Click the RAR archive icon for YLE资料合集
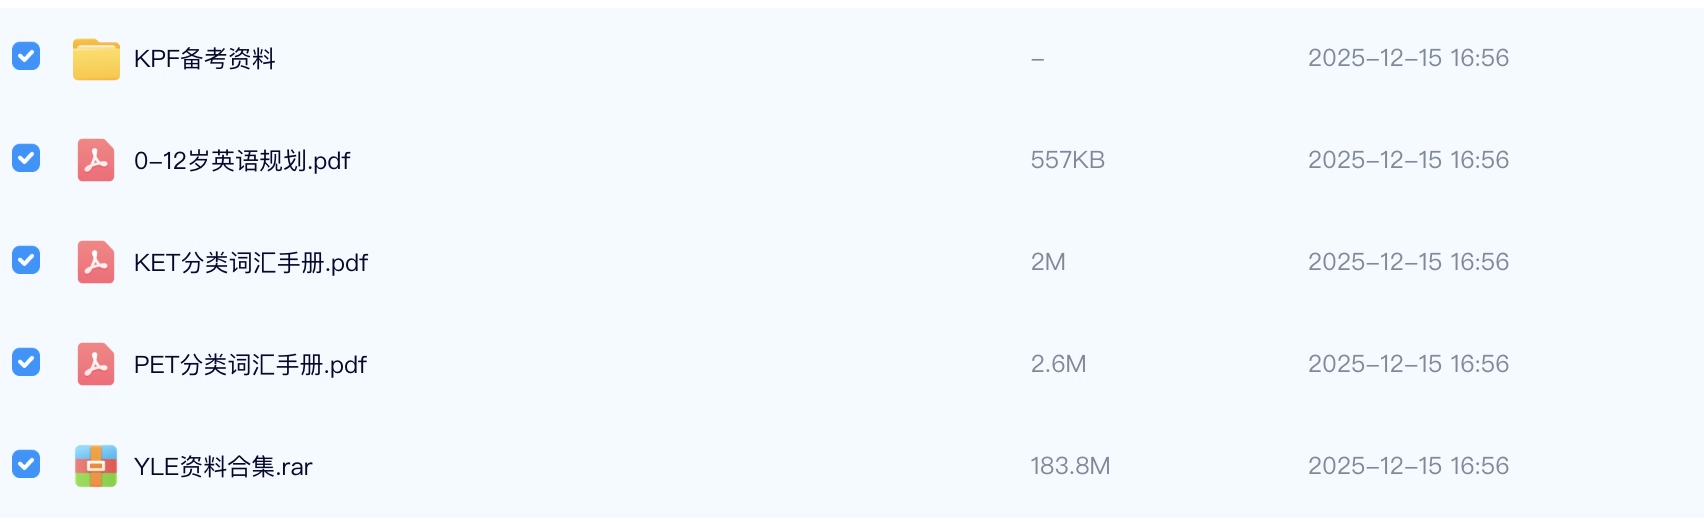The width and height of the screenshot is (1704, 522). tap(96, 466)
